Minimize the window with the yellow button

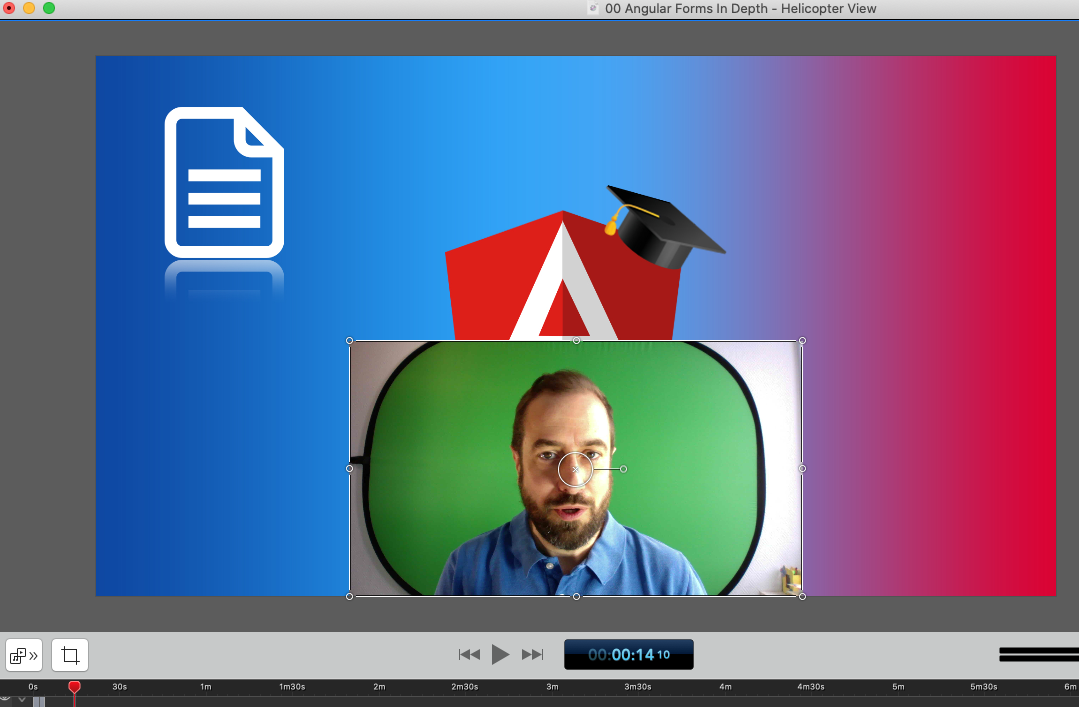point(29,8)
